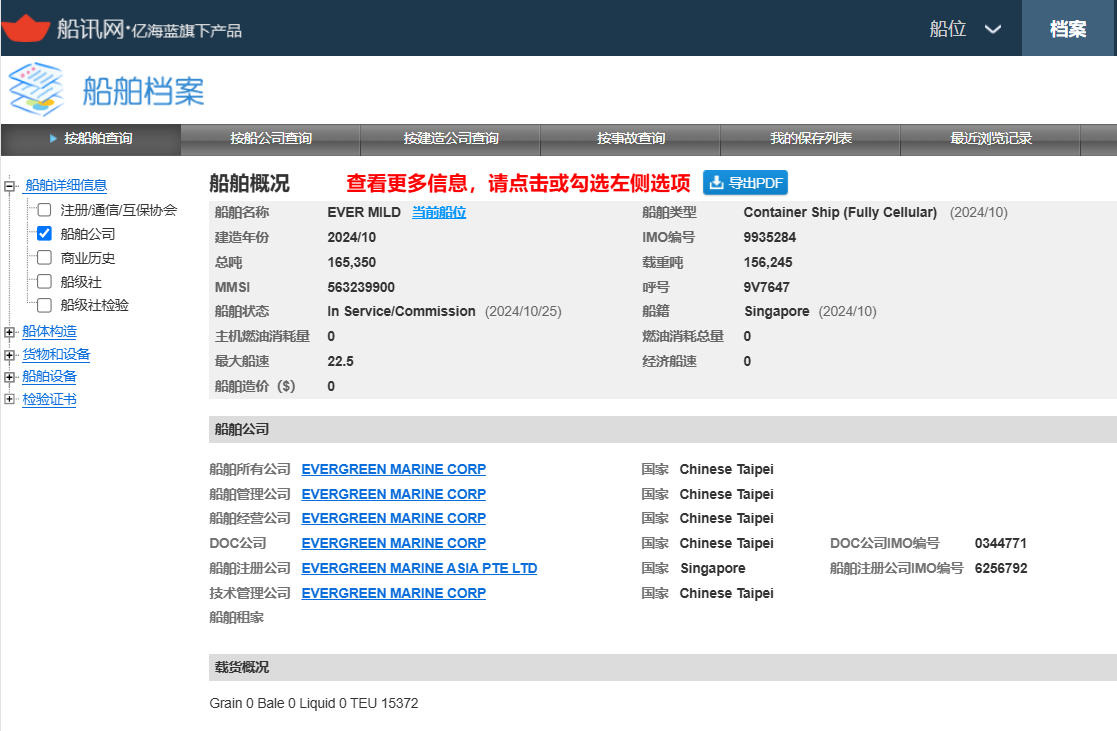Click the red ship logo icon
The height and width of the screenshot is (731, 1117).
(x=26, y=28)
